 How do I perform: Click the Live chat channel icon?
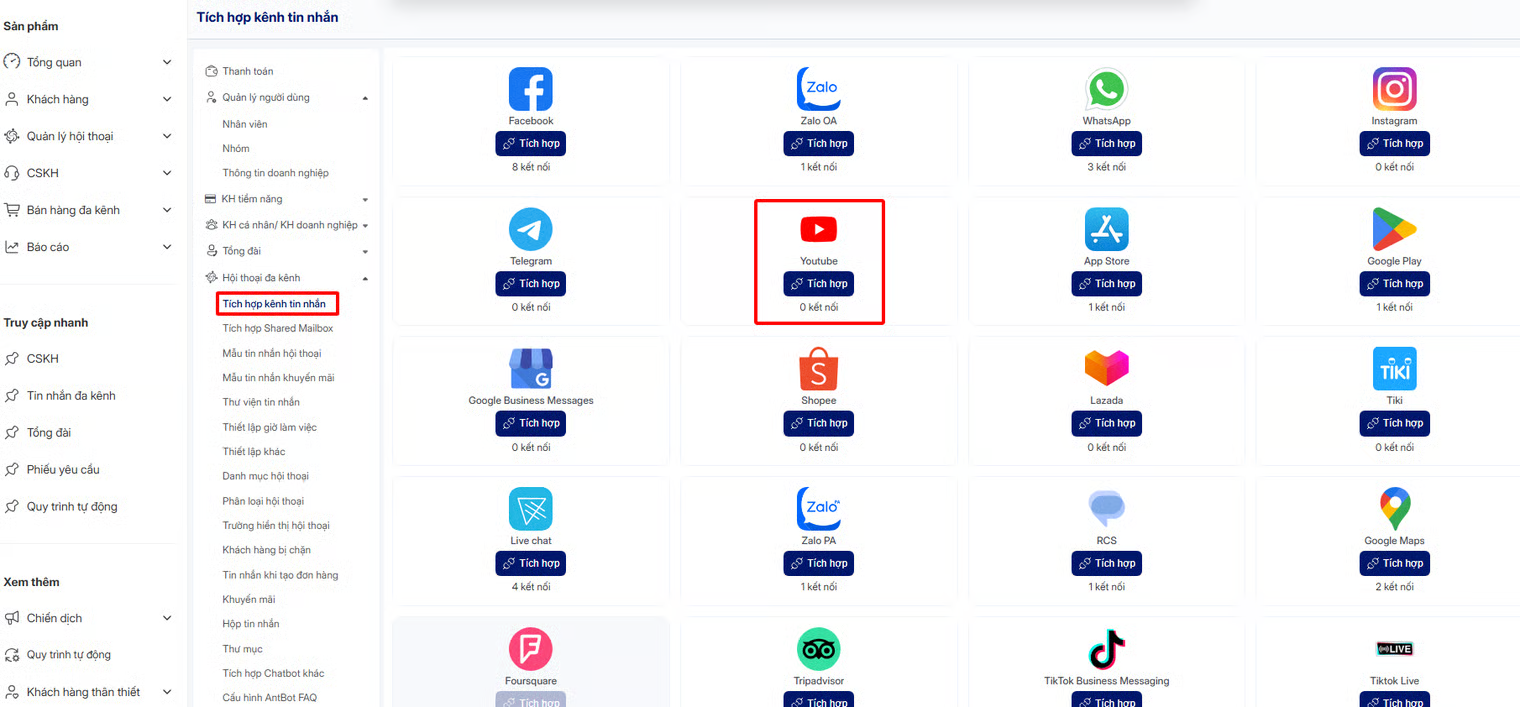pyautogui.click(x=530, y=510)
